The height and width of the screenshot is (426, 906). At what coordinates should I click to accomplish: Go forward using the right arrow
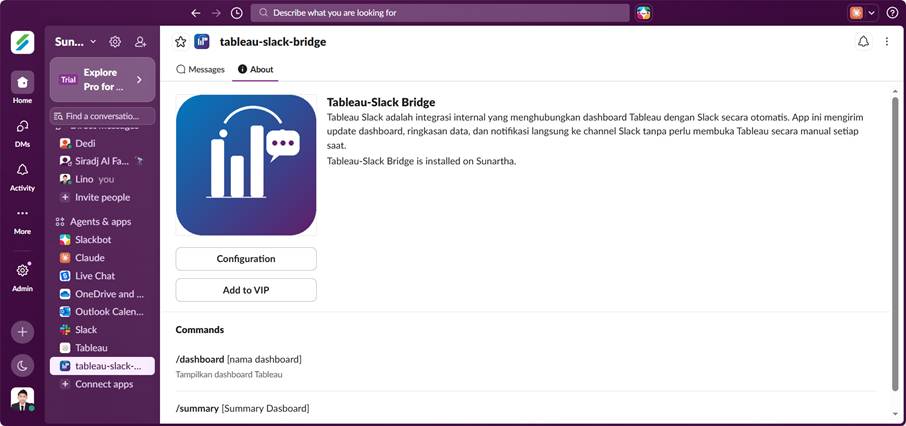click(x=216, y=13)
